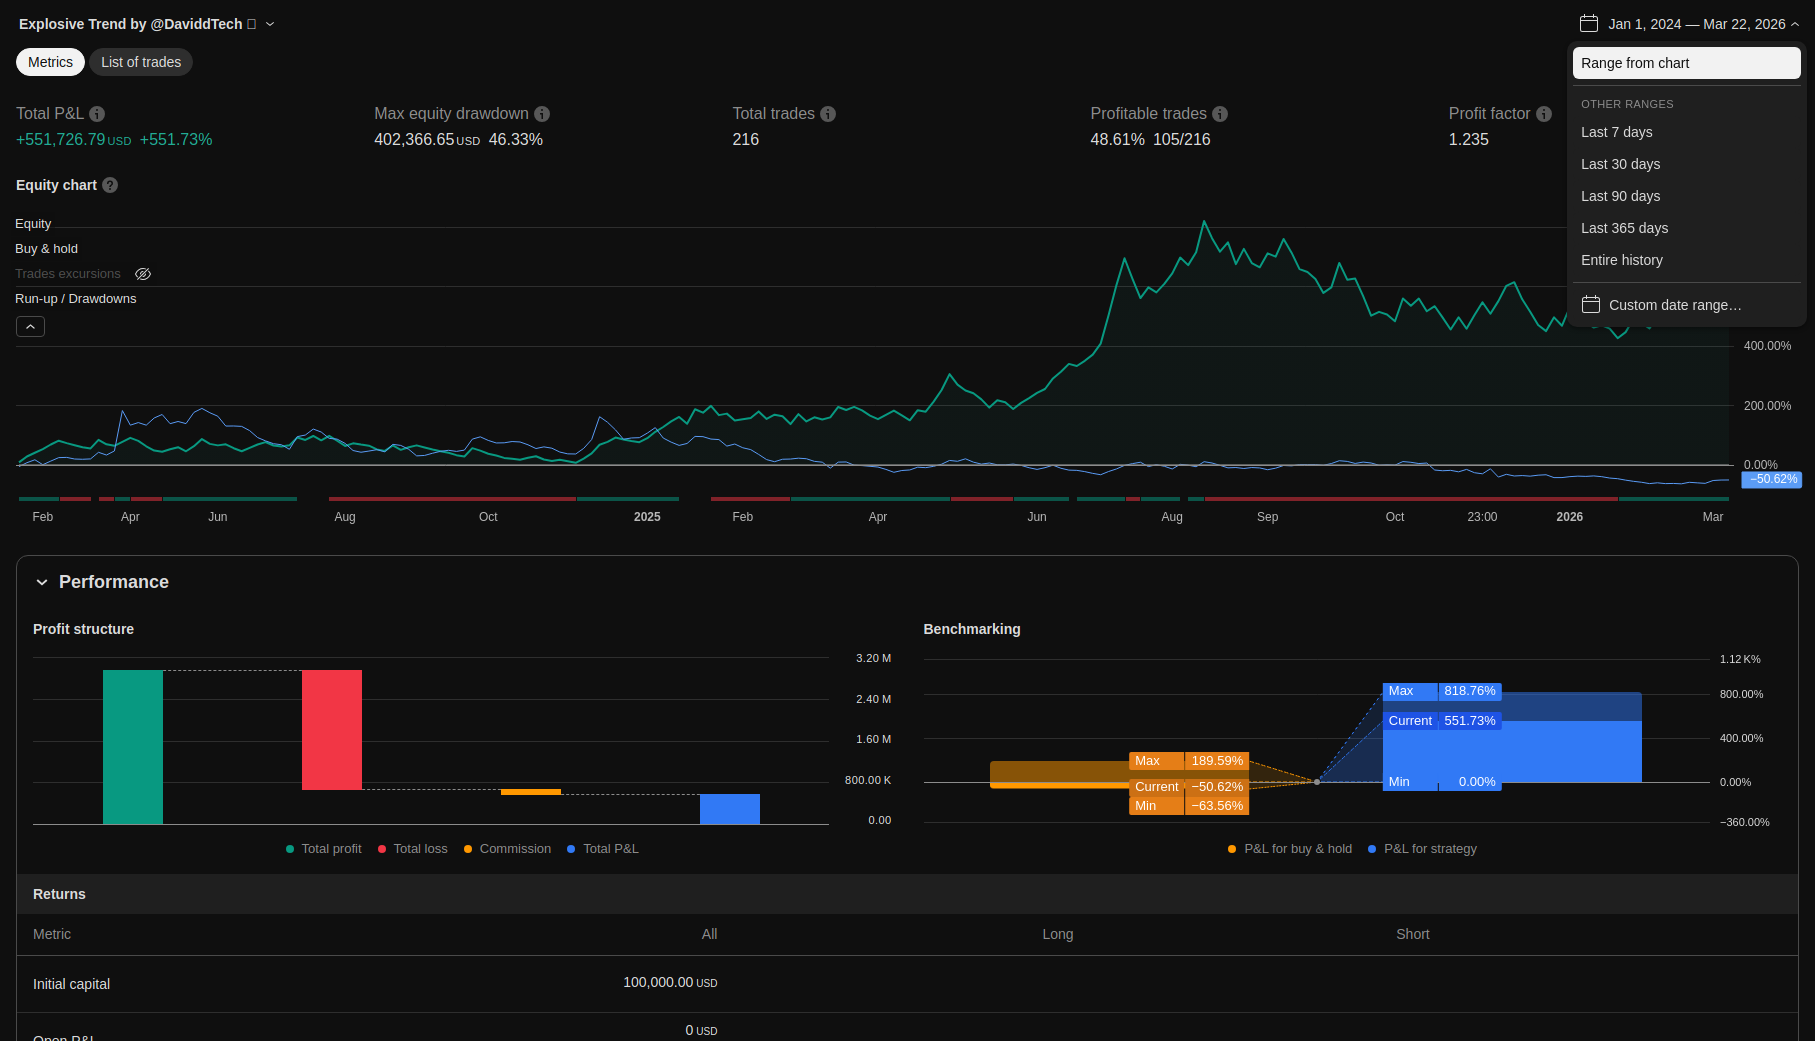The image size is (1815, 1041).
Task: Click the Profitable trades info icon
Action: 1220,114
